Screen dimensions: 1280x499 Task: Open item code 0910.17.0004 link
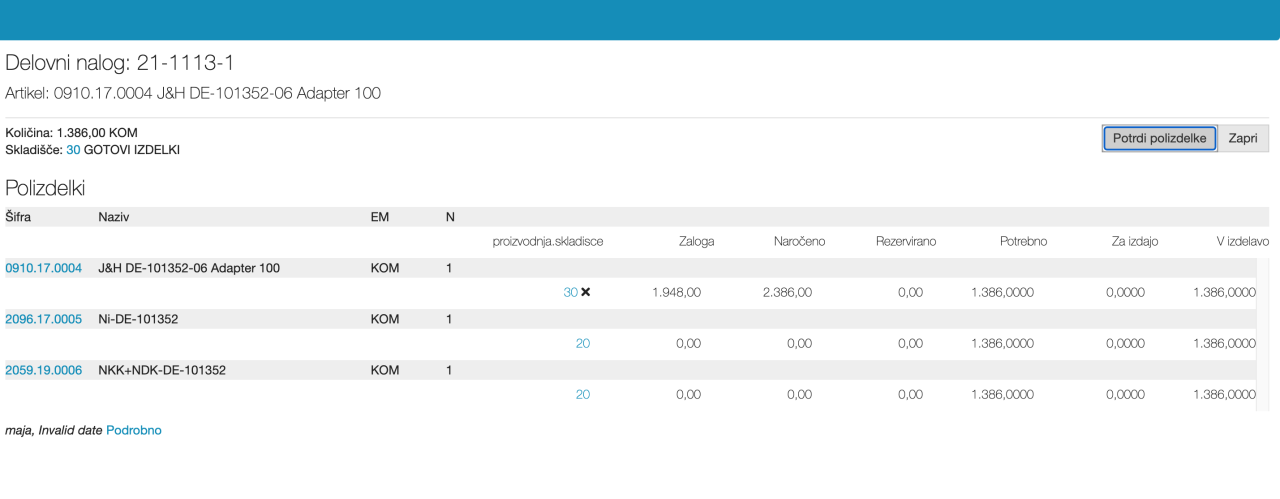click(x=44, y=268)
